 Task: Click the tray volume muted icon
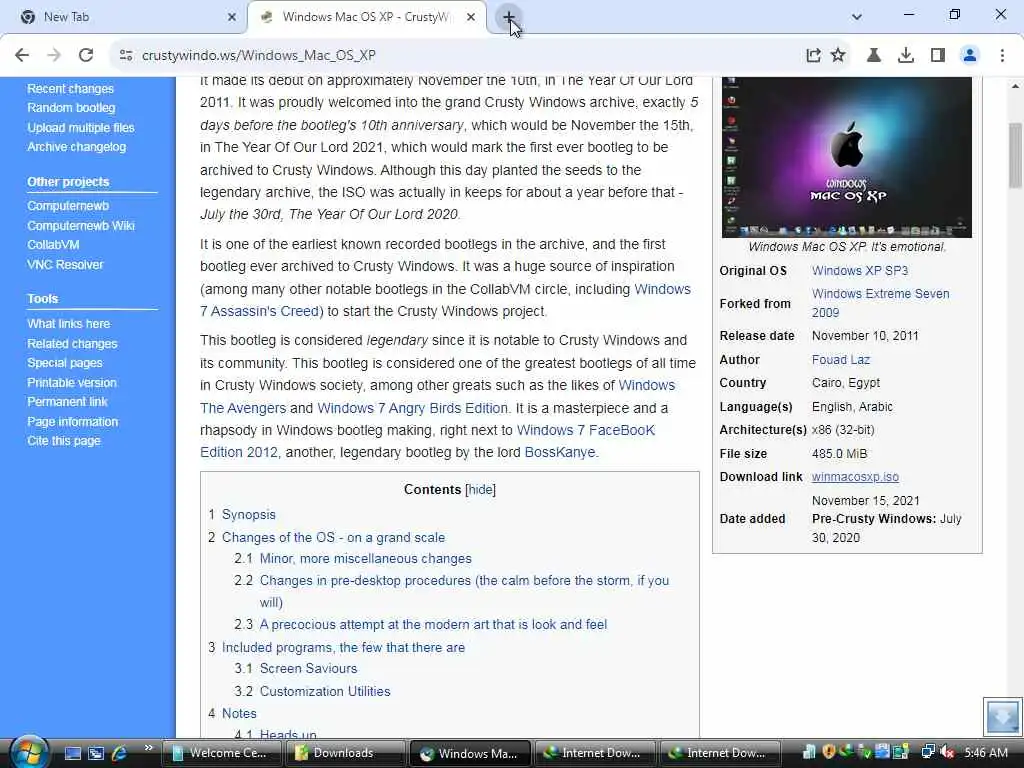[948, 752]
